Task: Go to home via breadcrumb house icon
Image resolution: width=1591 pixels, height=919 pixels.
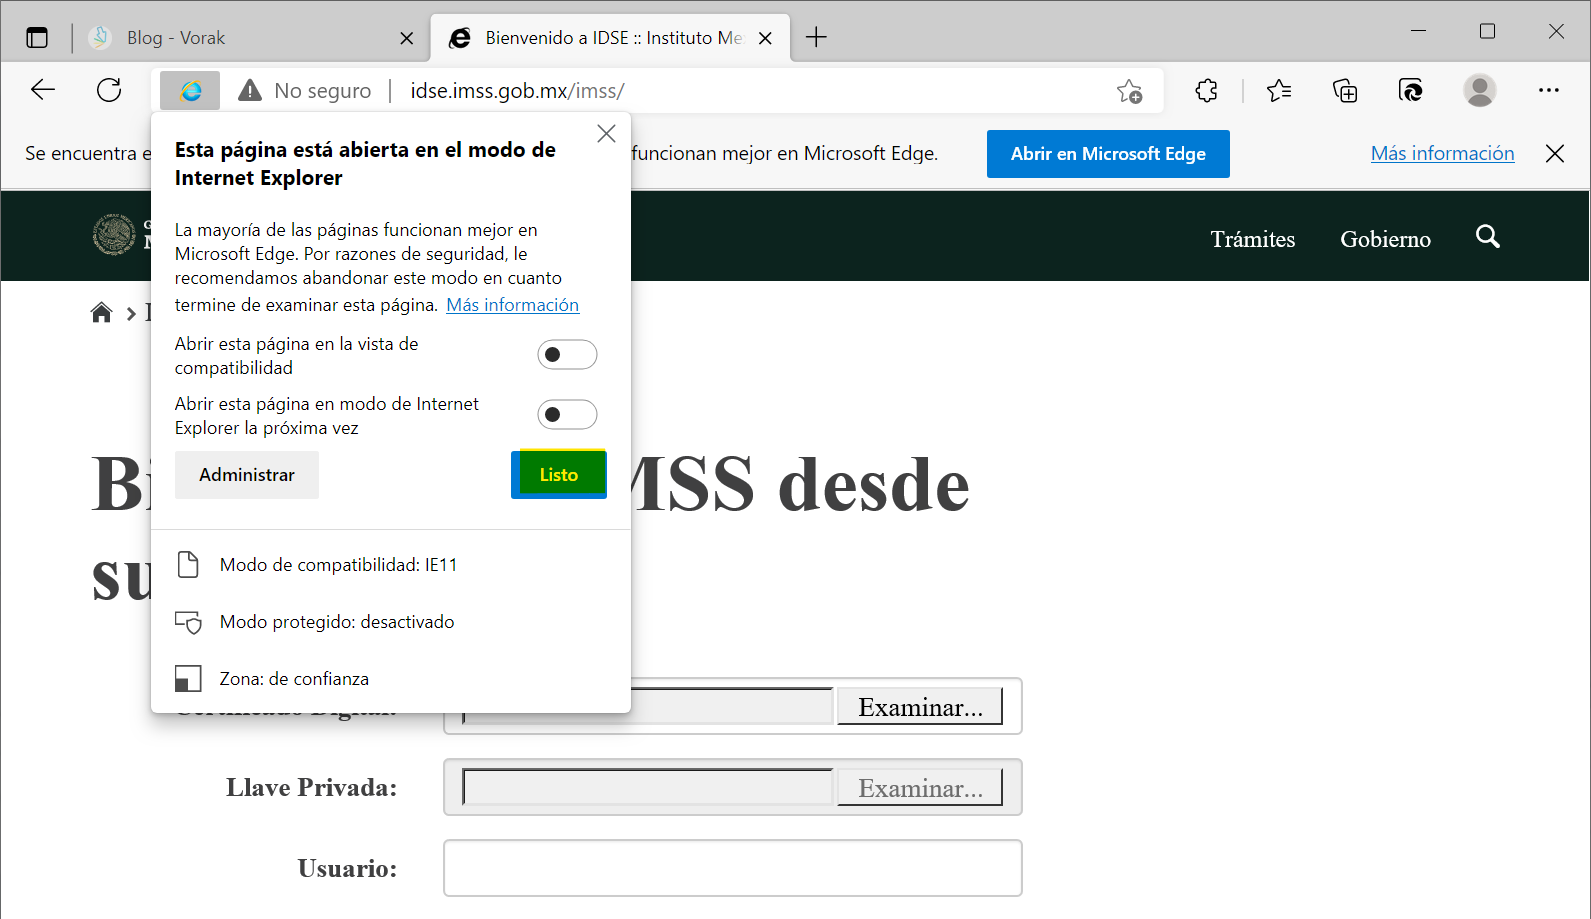Action: coord(101,313)
